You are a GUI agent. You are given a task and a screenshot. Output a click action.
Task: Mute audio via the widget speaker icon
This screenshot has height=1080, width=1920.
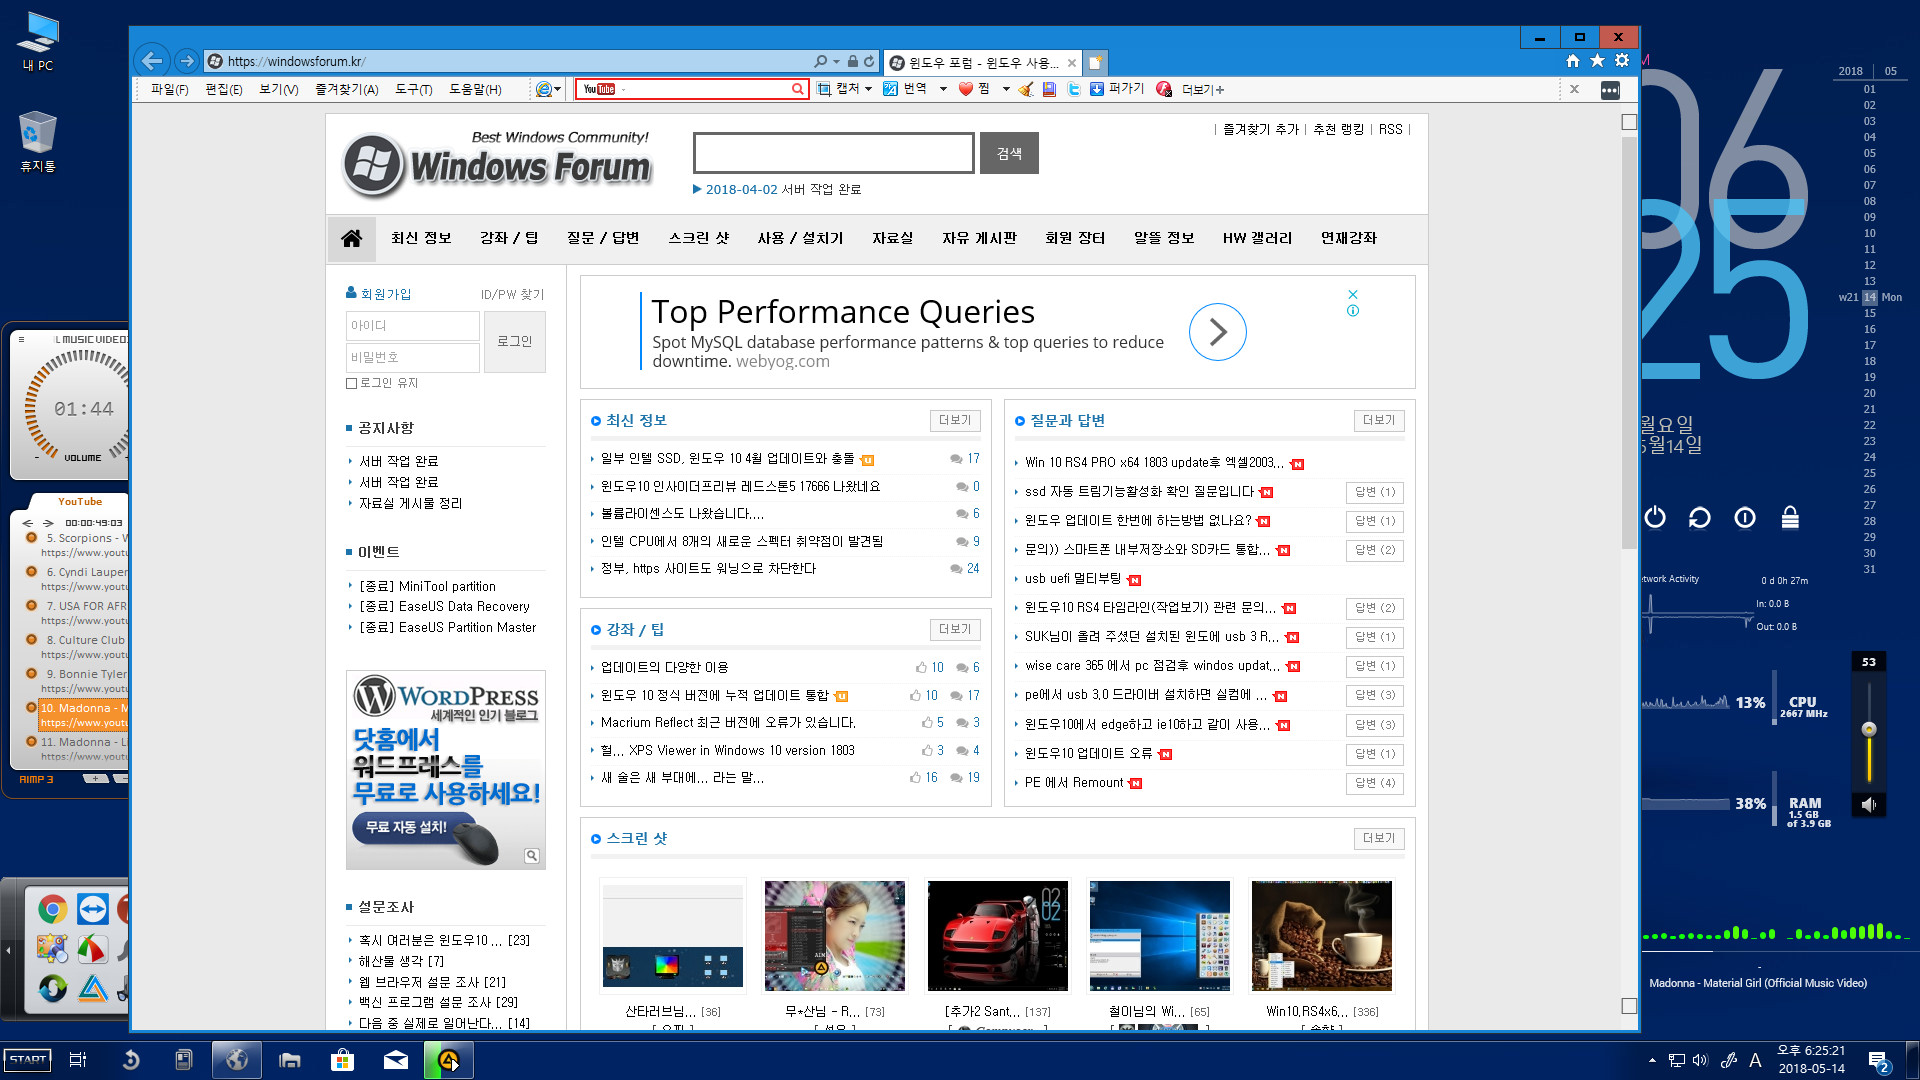(x=1868, y=804)
